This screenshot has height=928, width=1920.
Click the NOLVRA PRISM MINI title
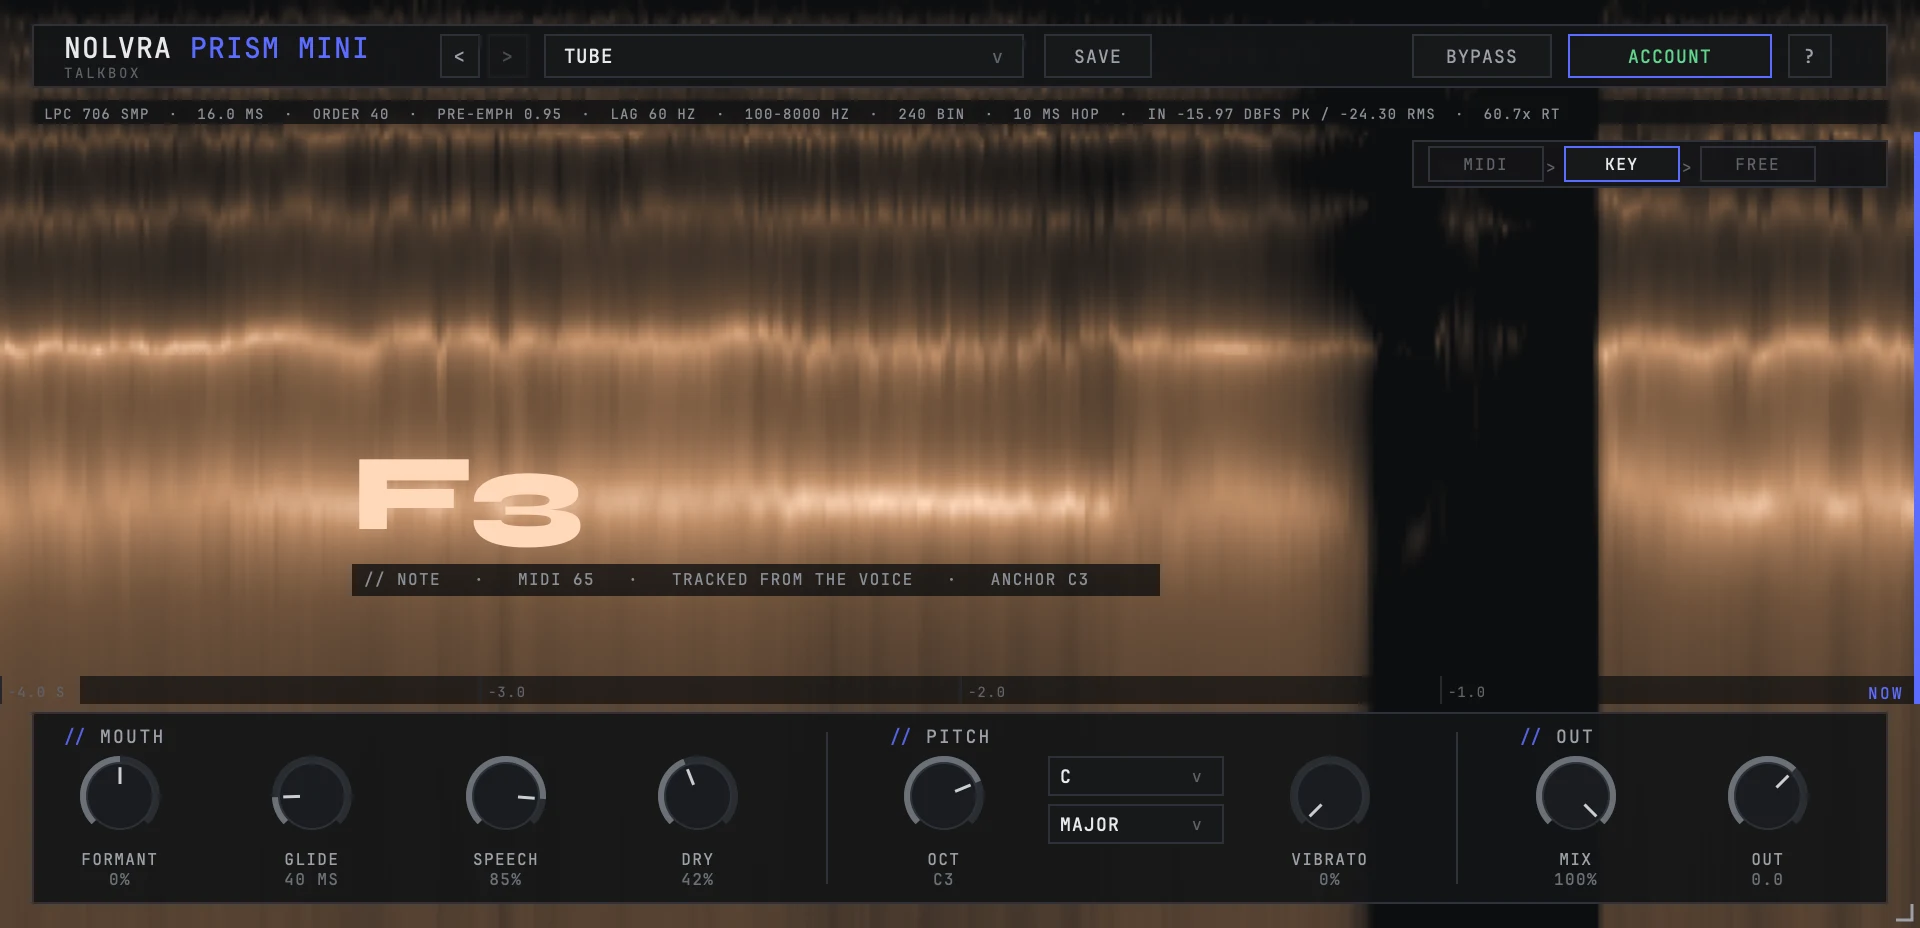[x=216, y=48]
